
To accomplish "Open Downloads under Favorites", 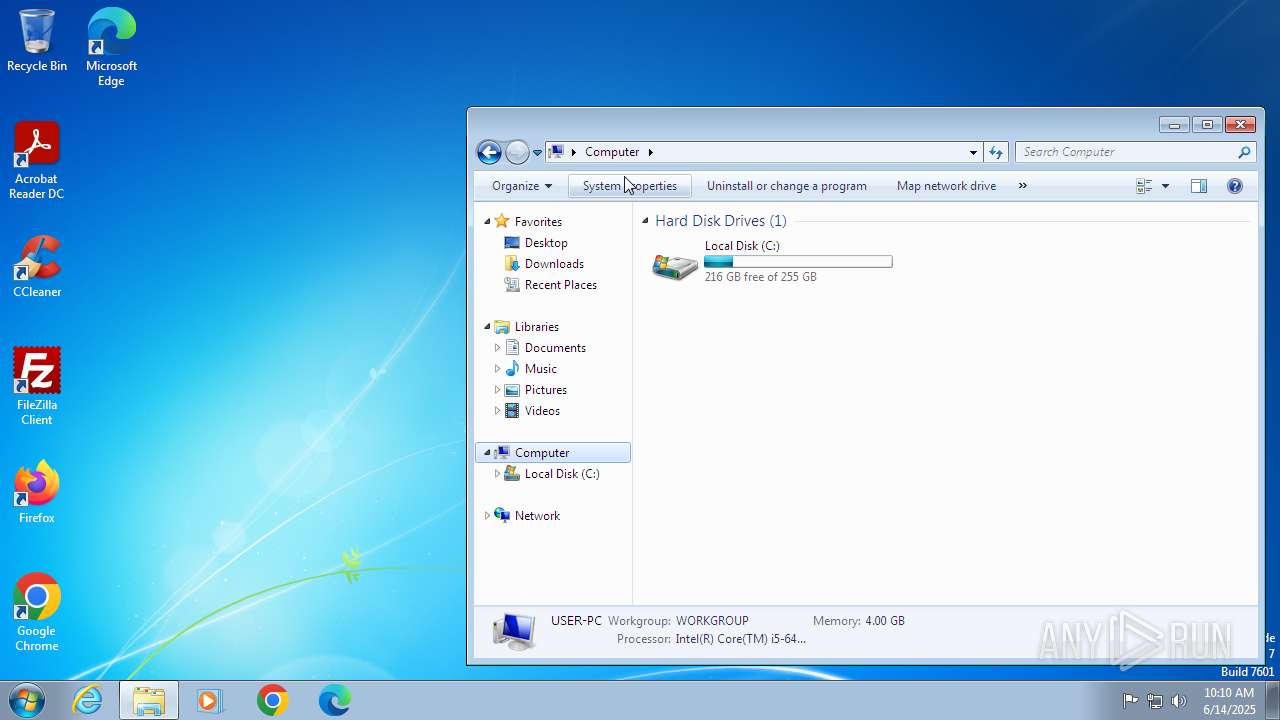I will [x=554, y=264].
